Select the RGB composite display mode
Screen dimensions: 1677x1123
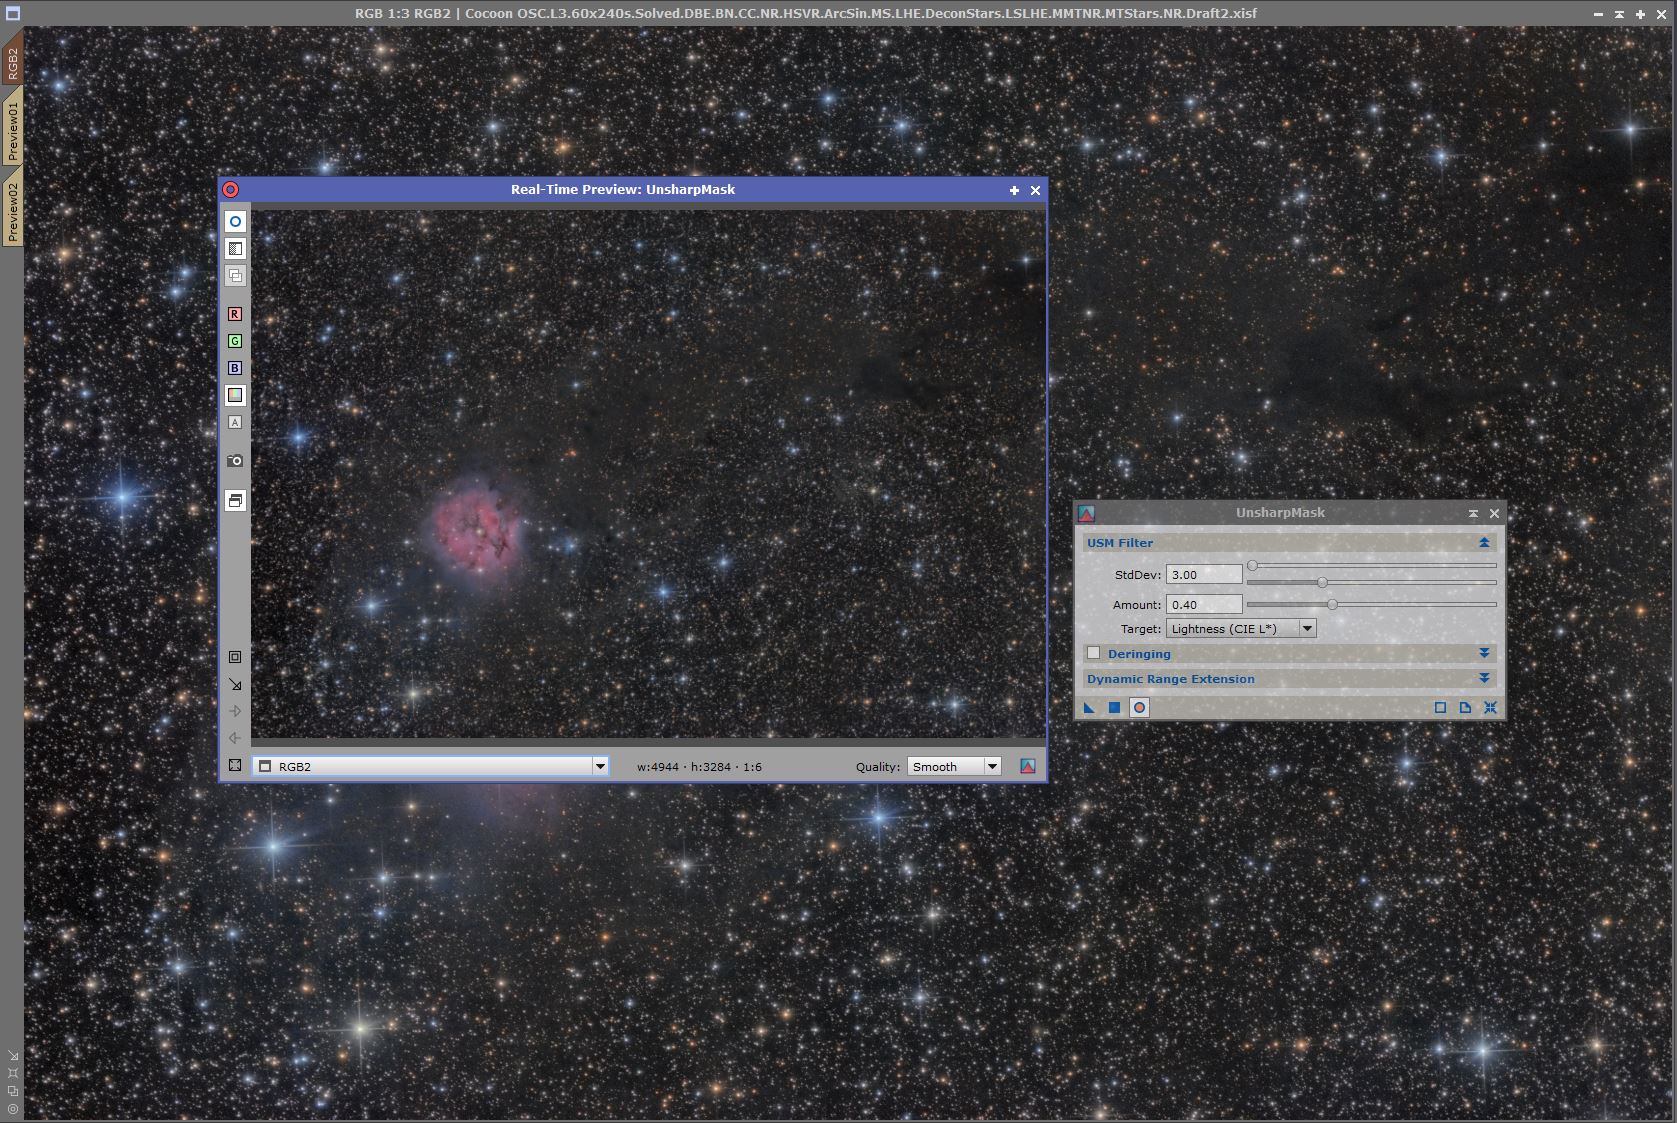tap(235, 395)
